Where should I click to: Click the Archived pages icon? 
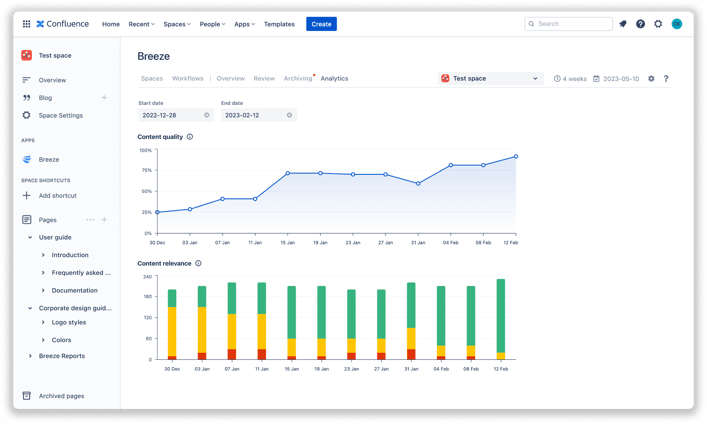(27, 396)
